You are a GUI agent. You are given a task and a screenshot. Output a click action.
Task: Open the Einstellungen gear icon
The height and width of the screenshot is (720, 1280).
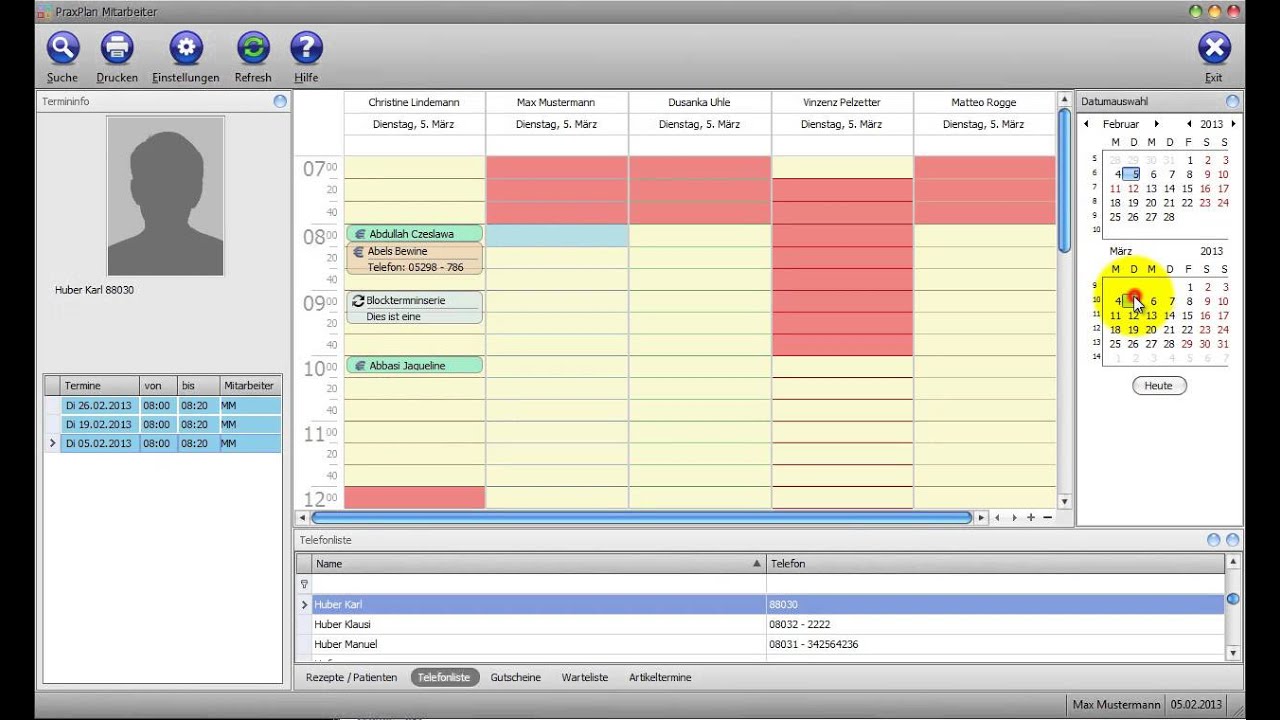[185, 47]
